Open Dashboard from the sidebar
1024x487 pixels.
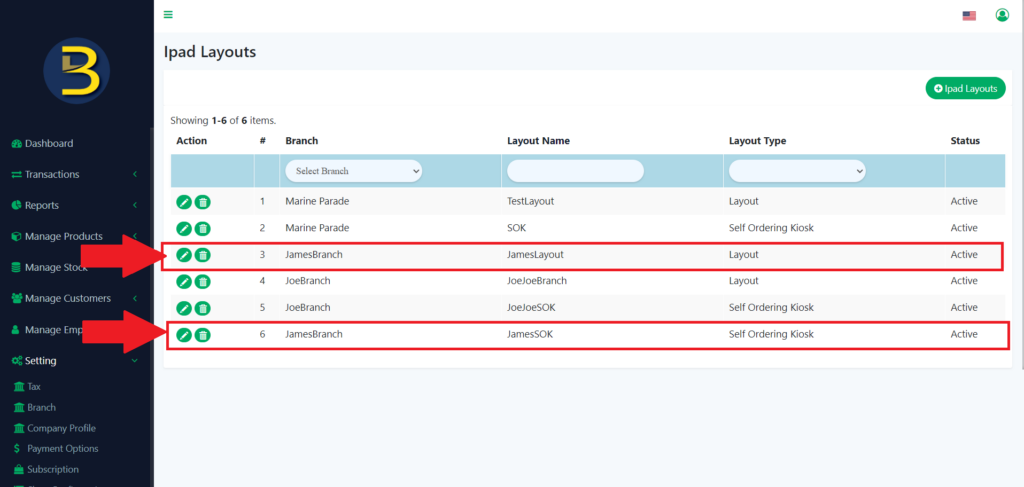pyautogui.click(x=48, y=143)
